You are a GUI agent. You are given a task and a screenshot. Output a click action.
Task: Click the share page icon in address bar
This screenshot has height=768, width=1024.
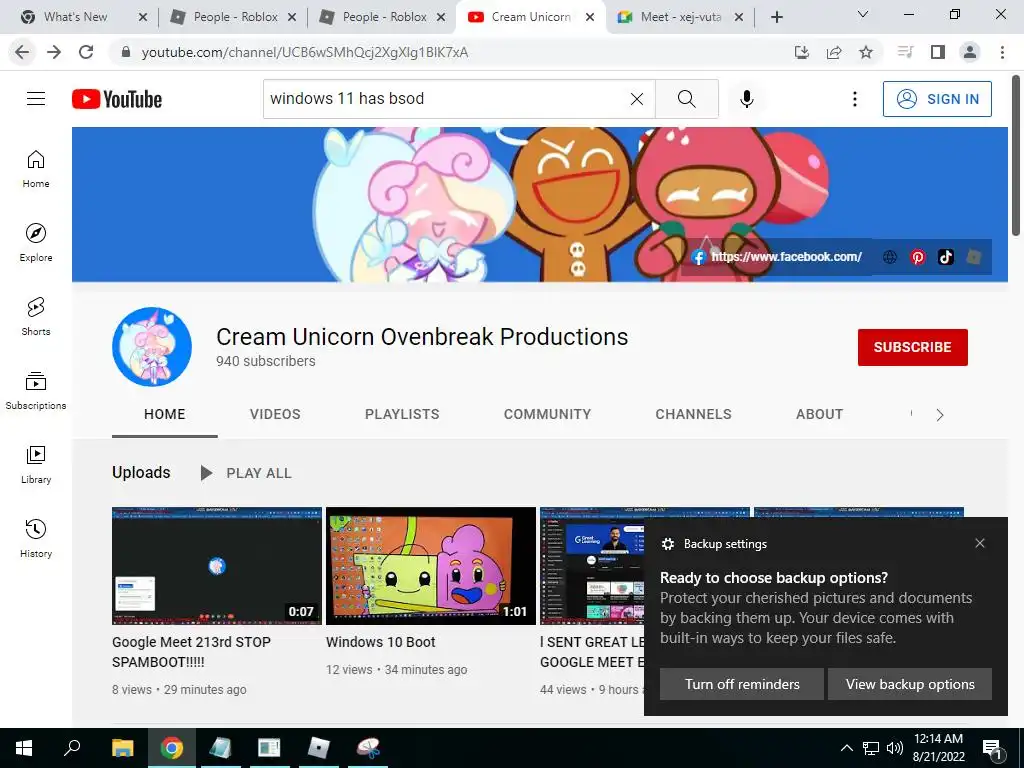click(x=834, y=52)
